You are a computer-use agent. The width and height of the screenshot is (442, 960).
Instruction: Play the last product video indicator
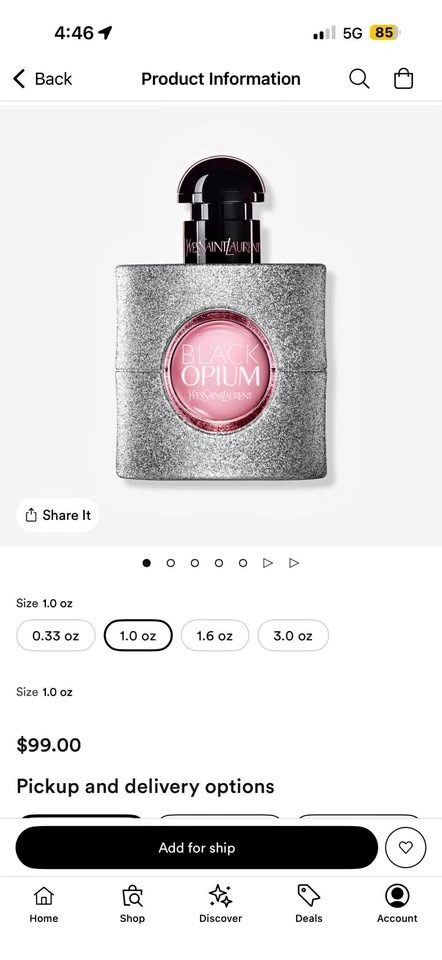(x=294, y=563)
